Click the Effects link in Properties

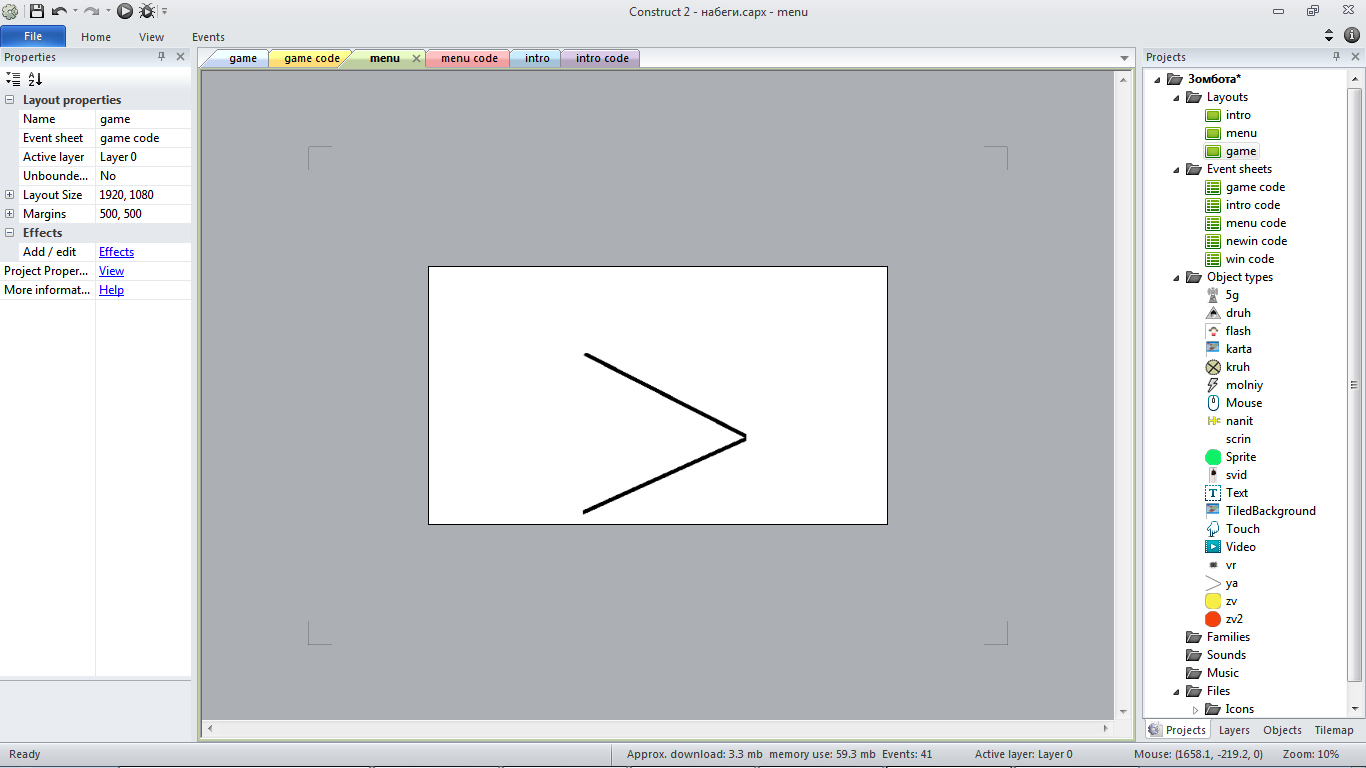116,252
